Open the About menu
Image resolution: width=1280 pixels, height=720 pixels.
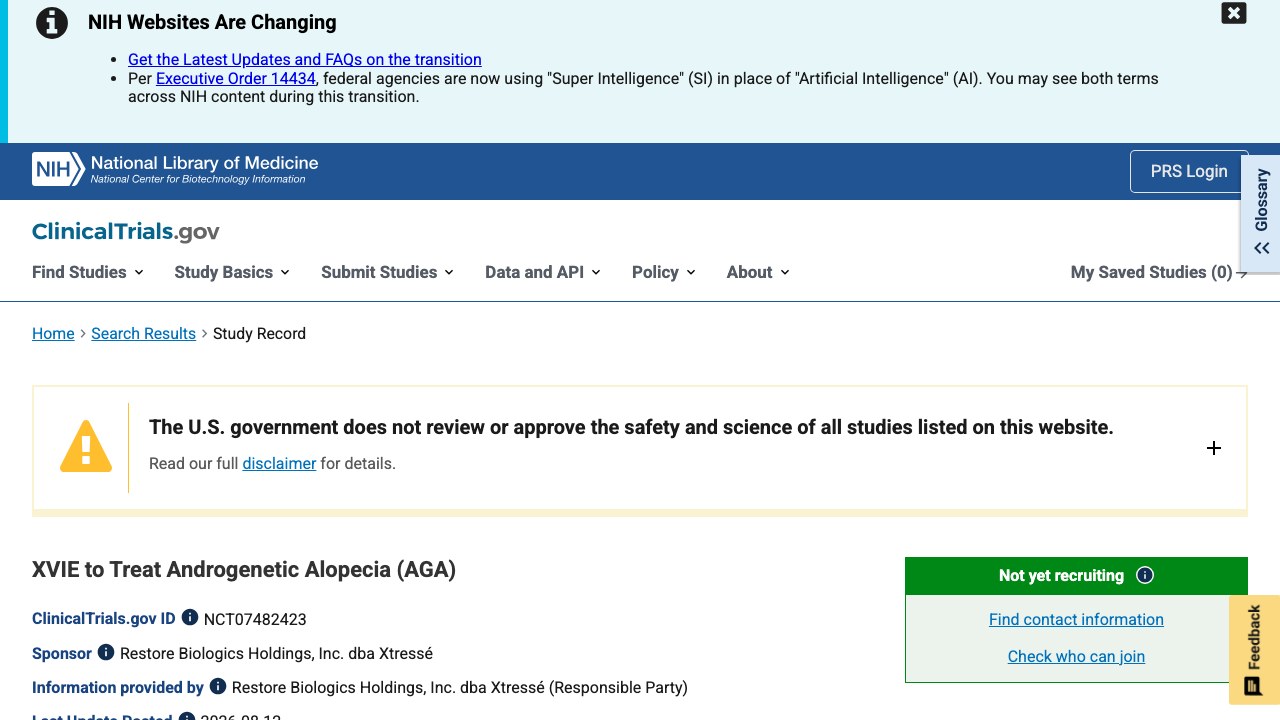tap(758, 272)
